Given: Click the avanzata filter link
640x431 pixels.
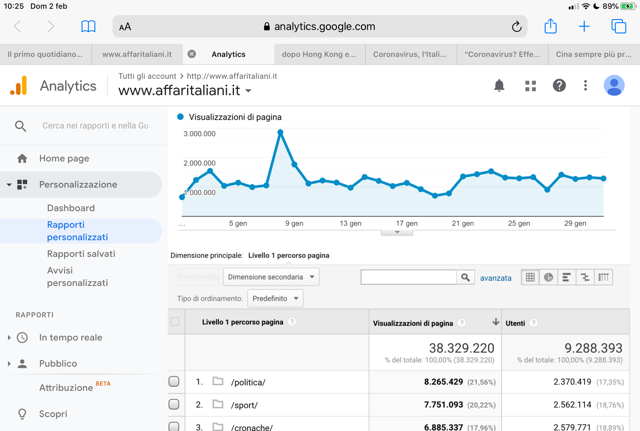Looking at the screenshot, I should 496,278.
